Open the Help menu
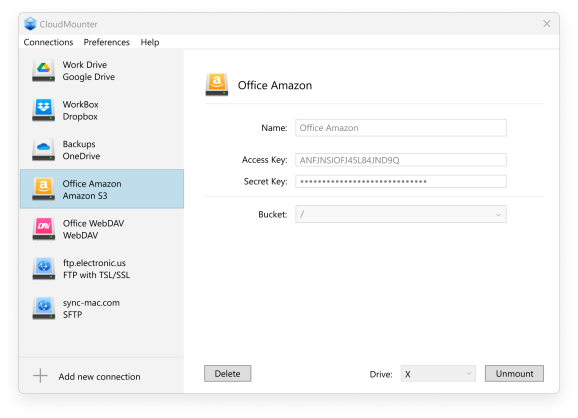 [x=150, y=42]
